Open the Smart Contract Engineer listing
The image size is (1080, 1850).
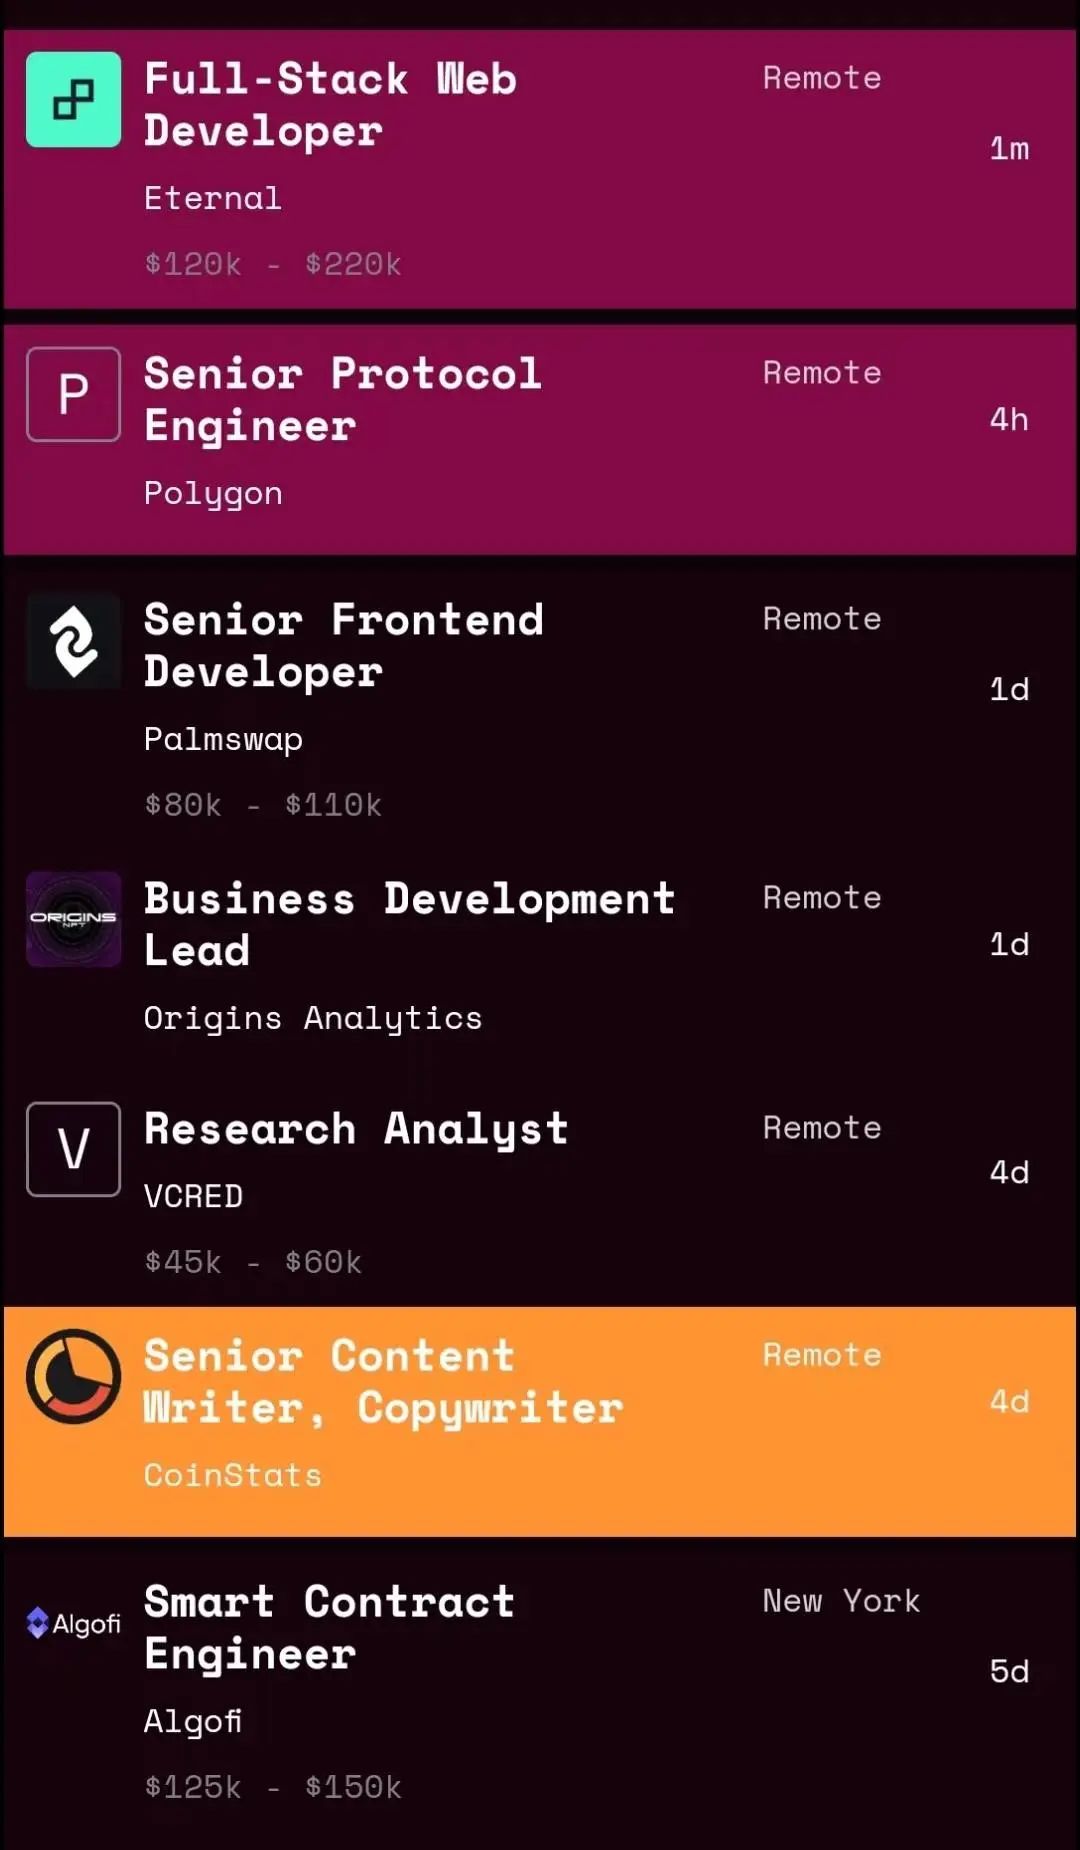pos(329,1628)
